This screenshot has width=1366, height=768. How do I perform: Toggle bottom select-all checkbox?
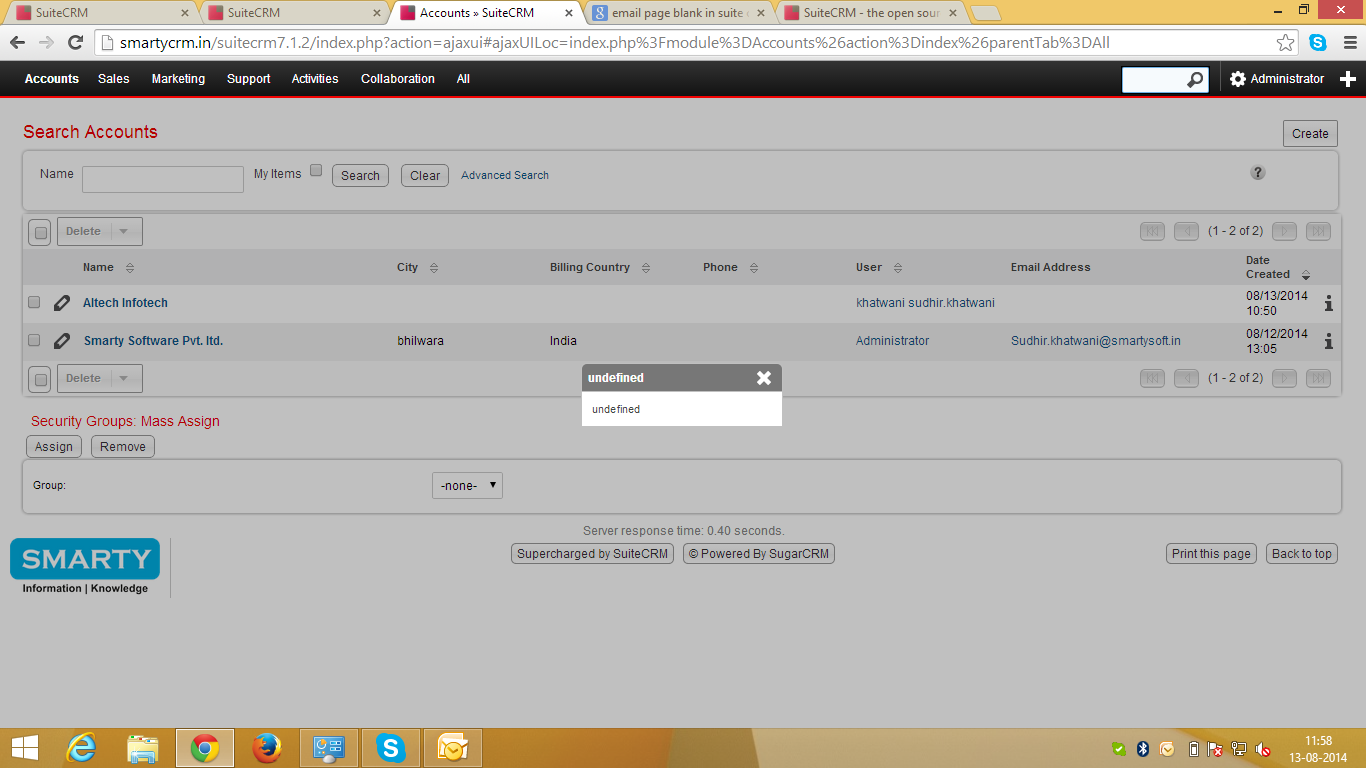click(41, 380)
